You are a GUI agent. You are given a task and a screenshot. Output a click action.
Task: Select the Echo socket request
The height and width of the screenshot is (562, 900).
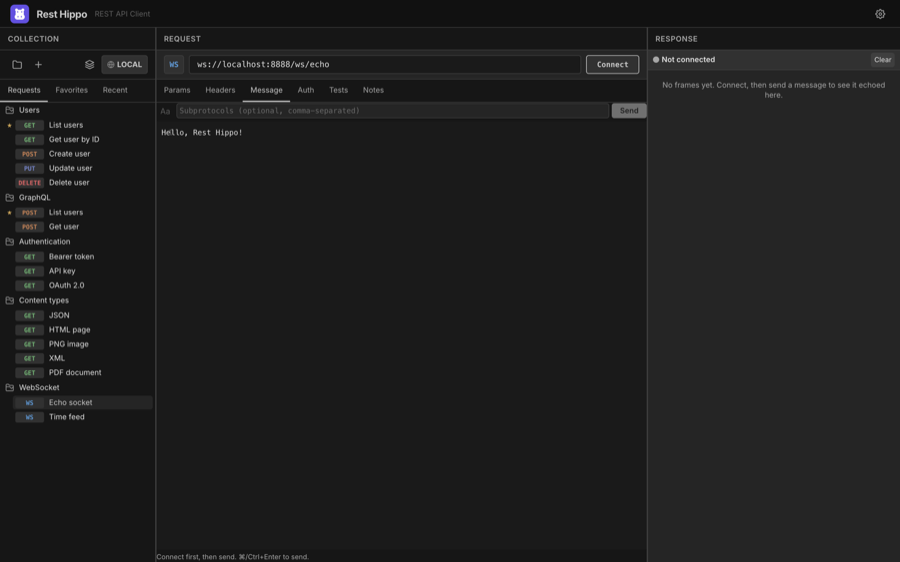click(83, 402)
